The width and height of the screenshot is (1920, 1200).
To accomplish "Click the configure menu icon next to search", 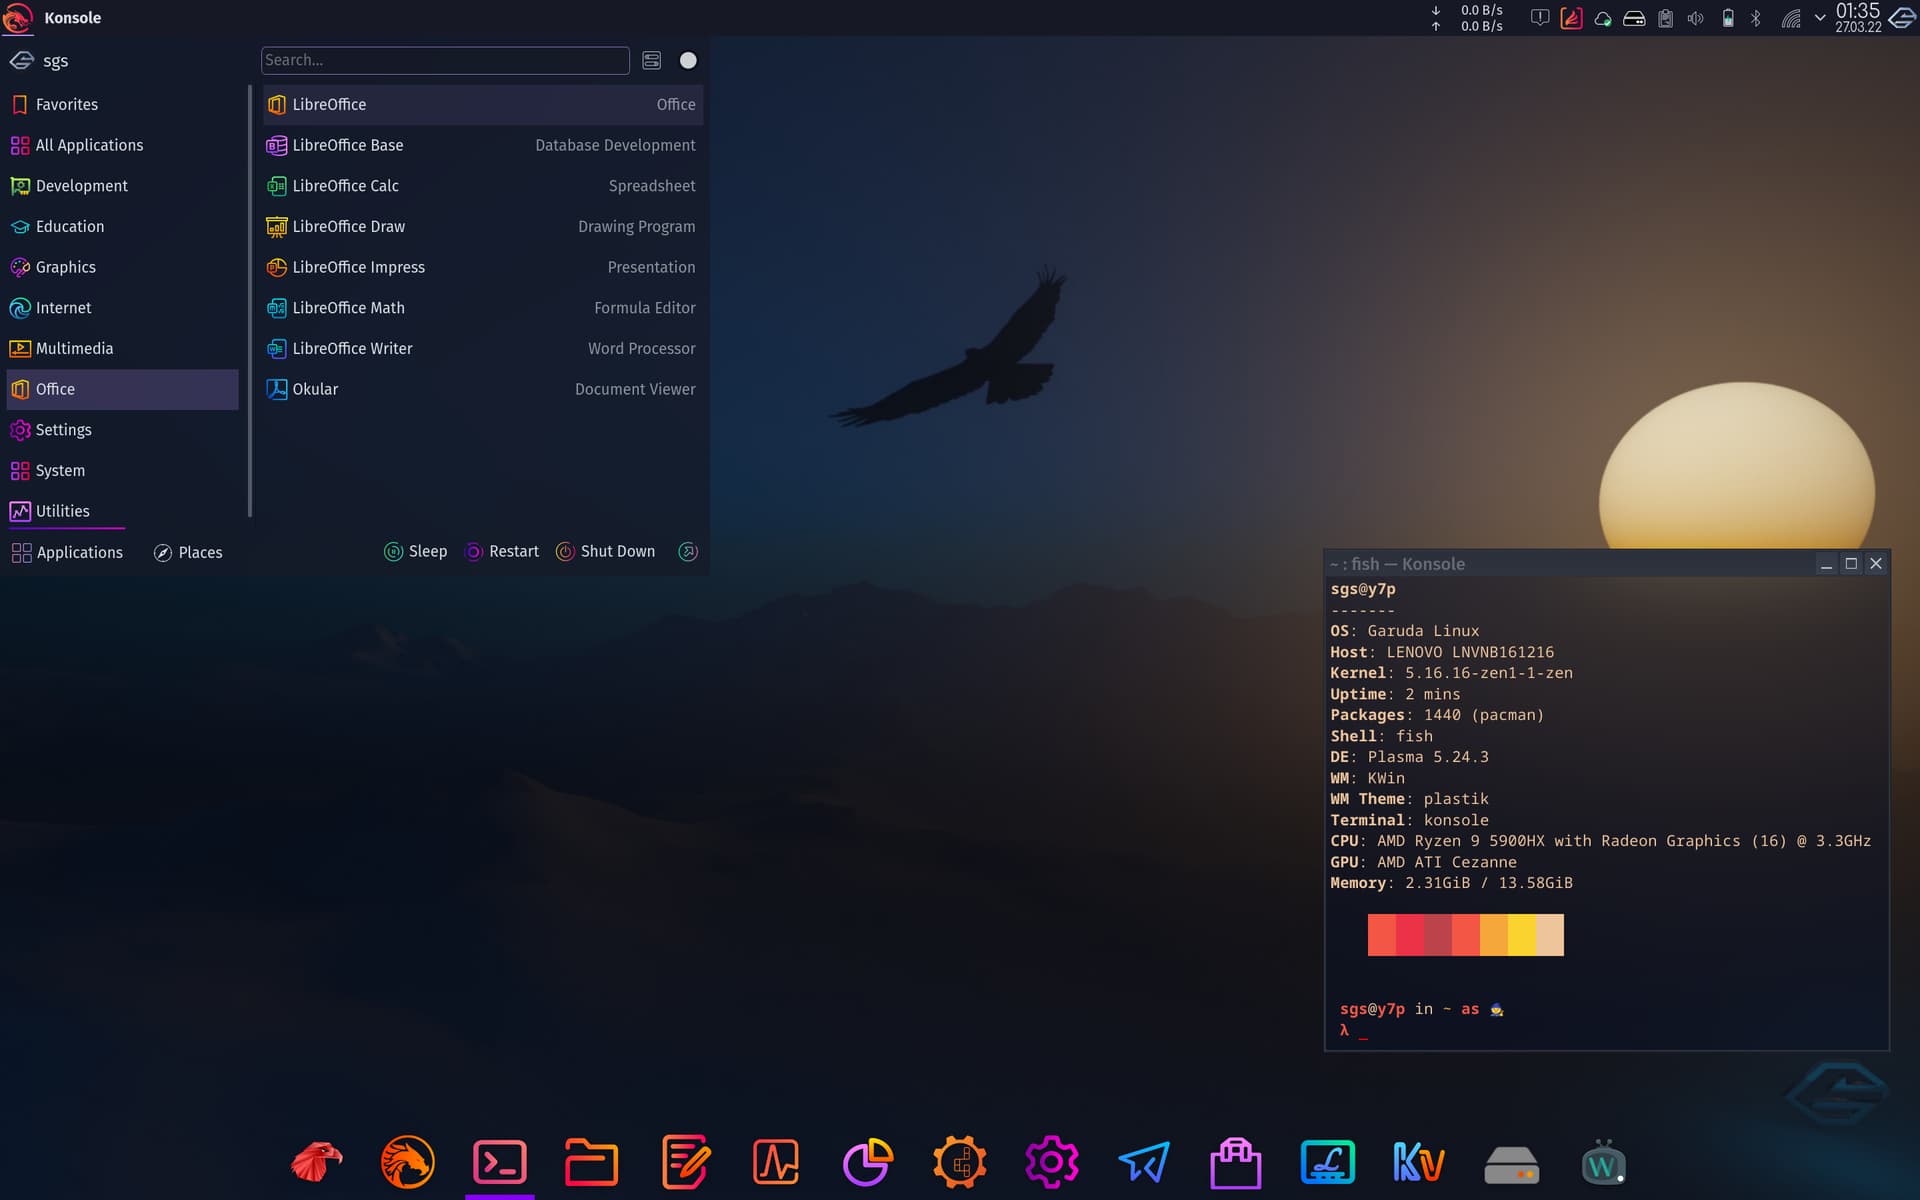I will [652, 60].
